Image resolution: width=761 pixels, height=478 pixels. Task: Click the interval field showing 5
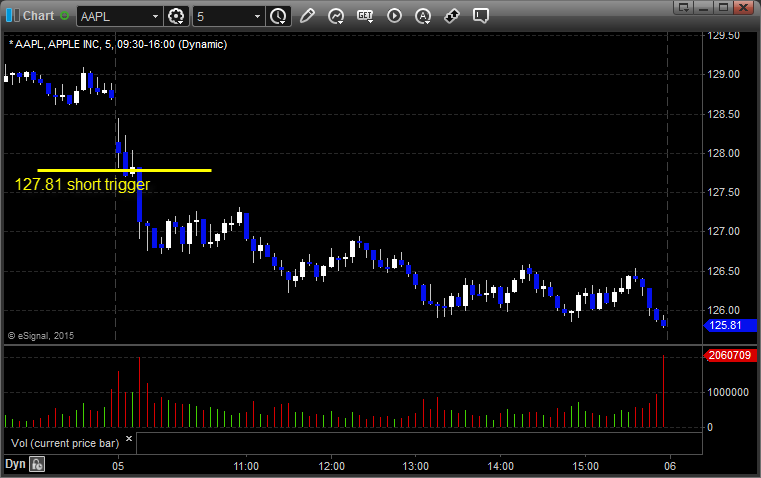tap(222, 16)
